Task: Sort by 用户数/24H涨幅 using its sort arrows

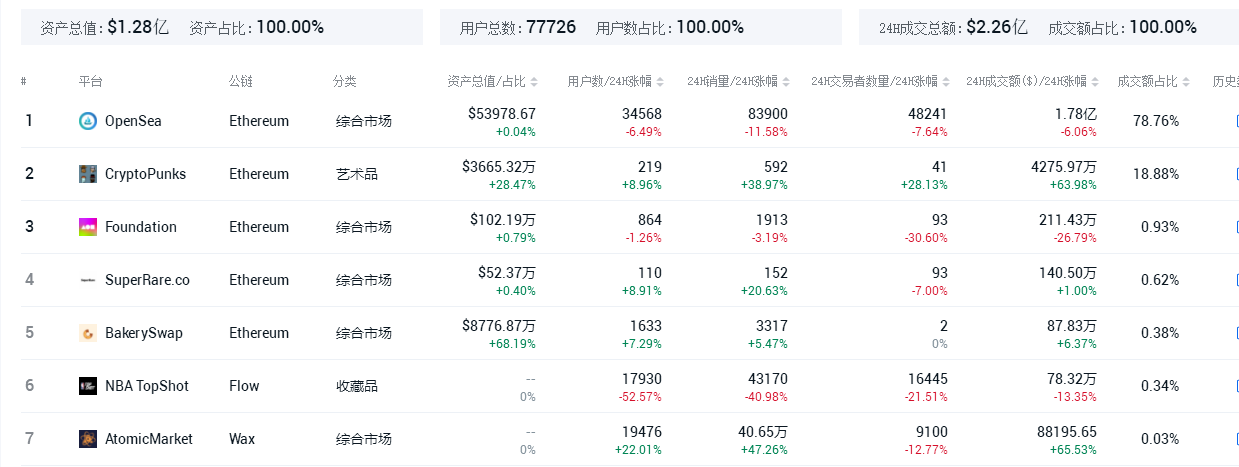Action: pos(660,81)
